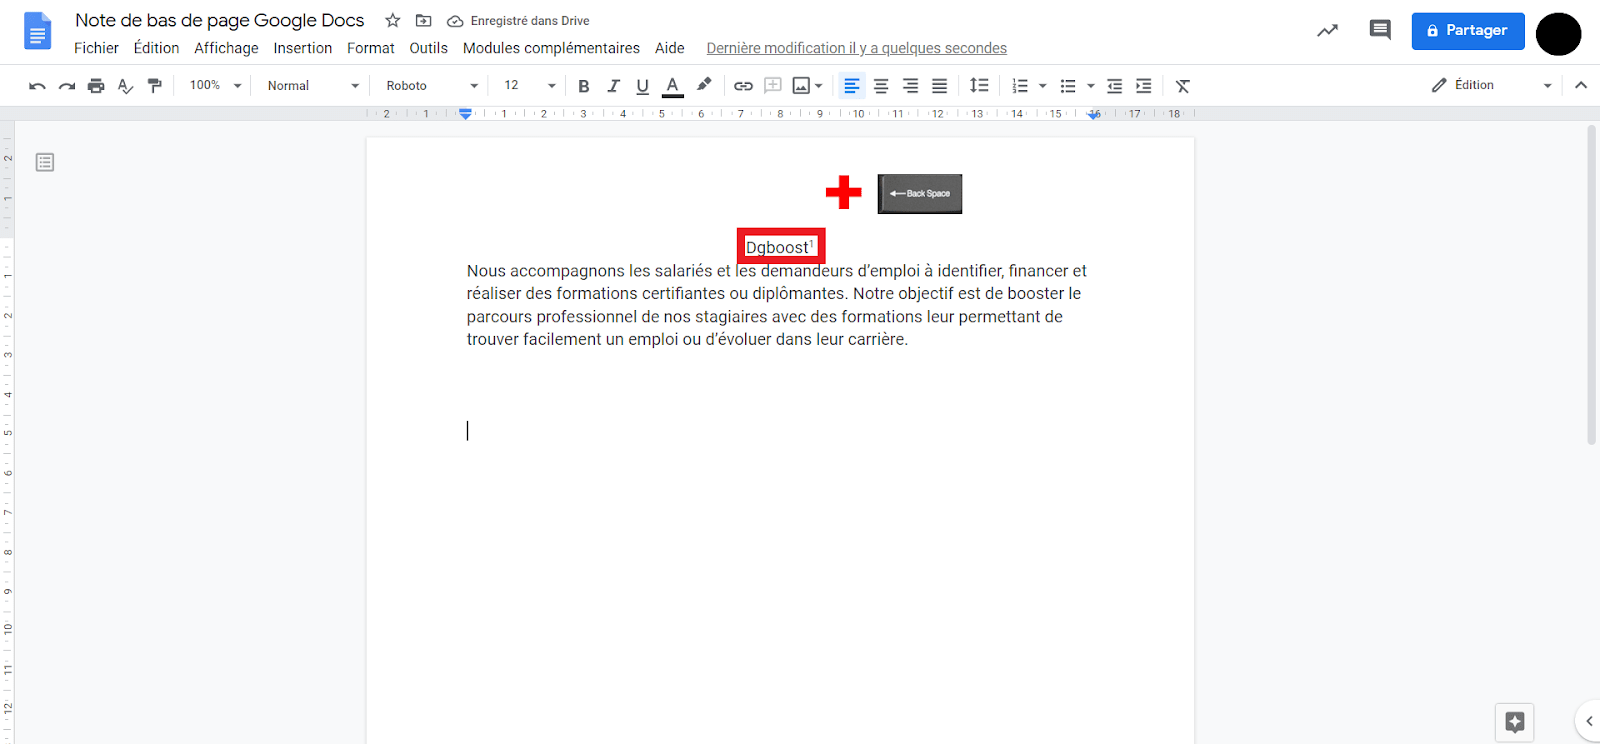
Task: Justify the text
Action: [x=939, y=86]
